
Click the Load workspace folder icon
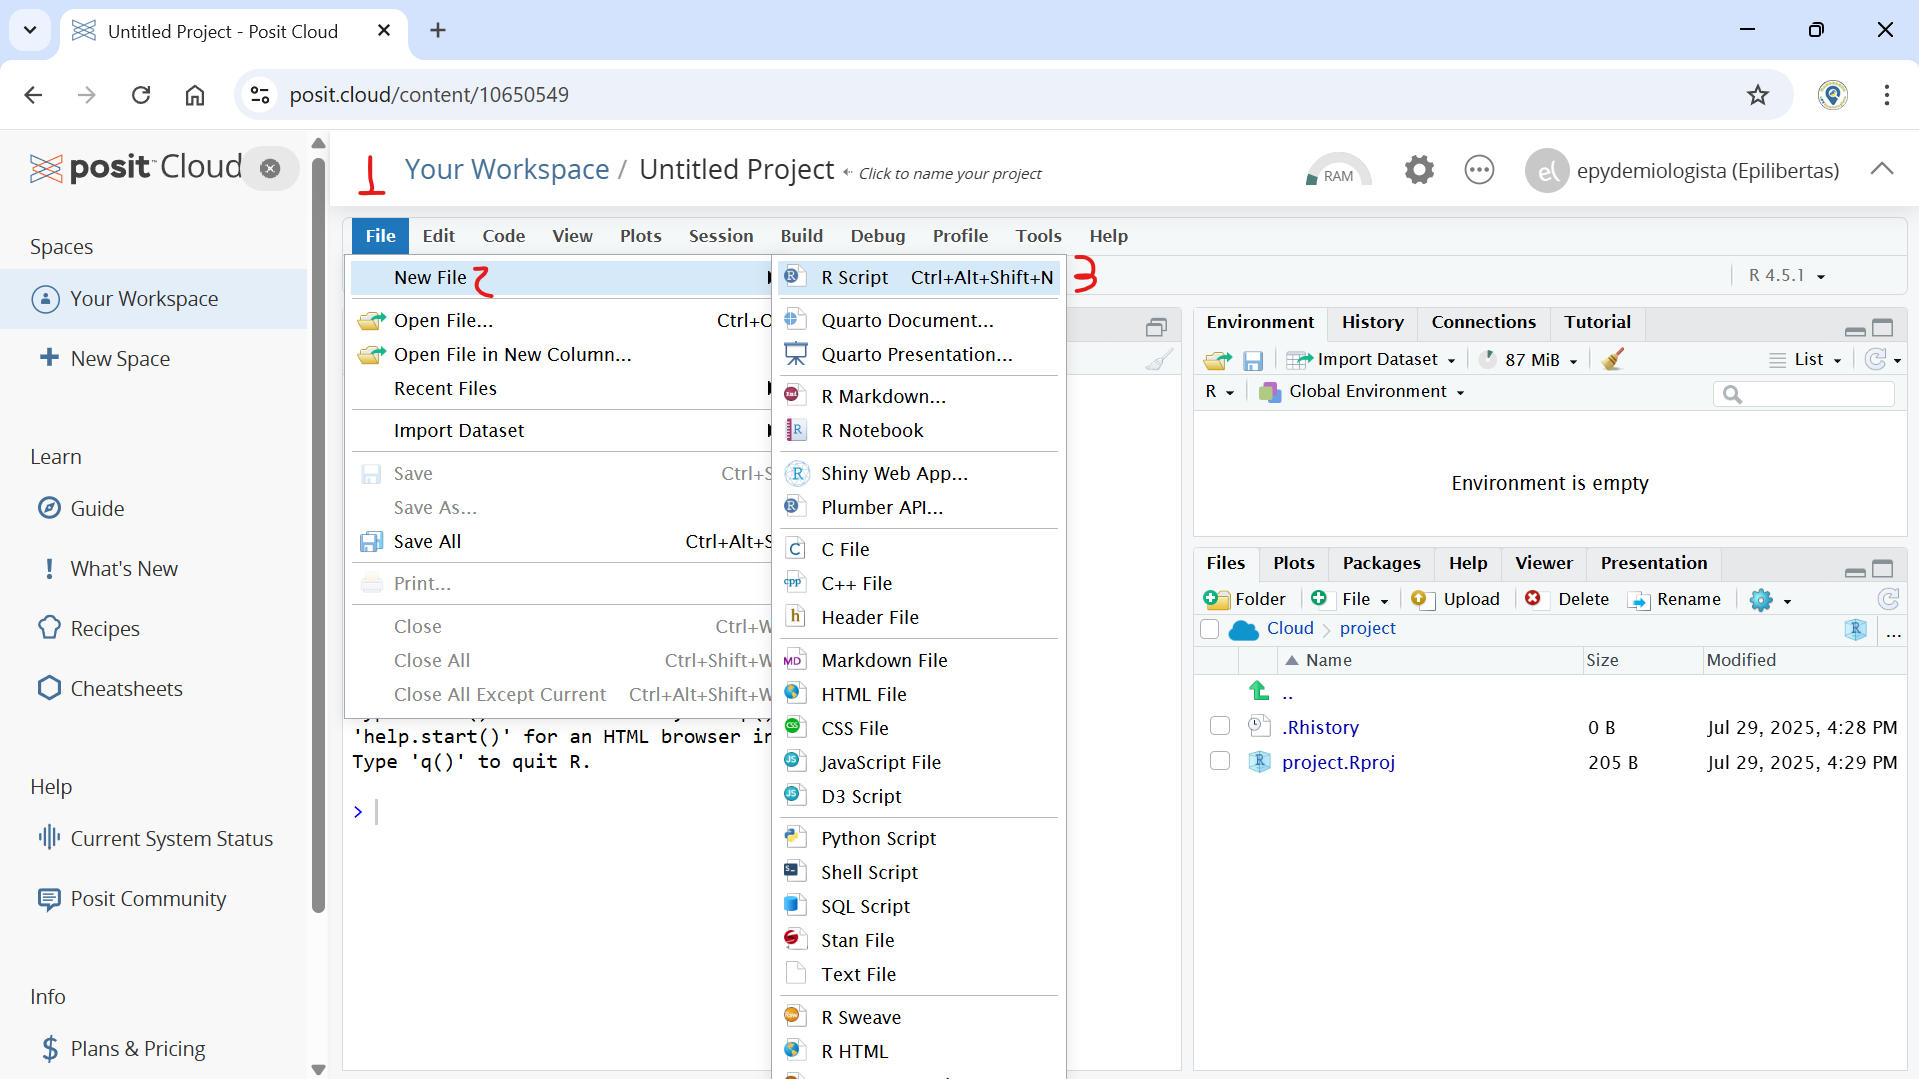tap(1217, 360)
